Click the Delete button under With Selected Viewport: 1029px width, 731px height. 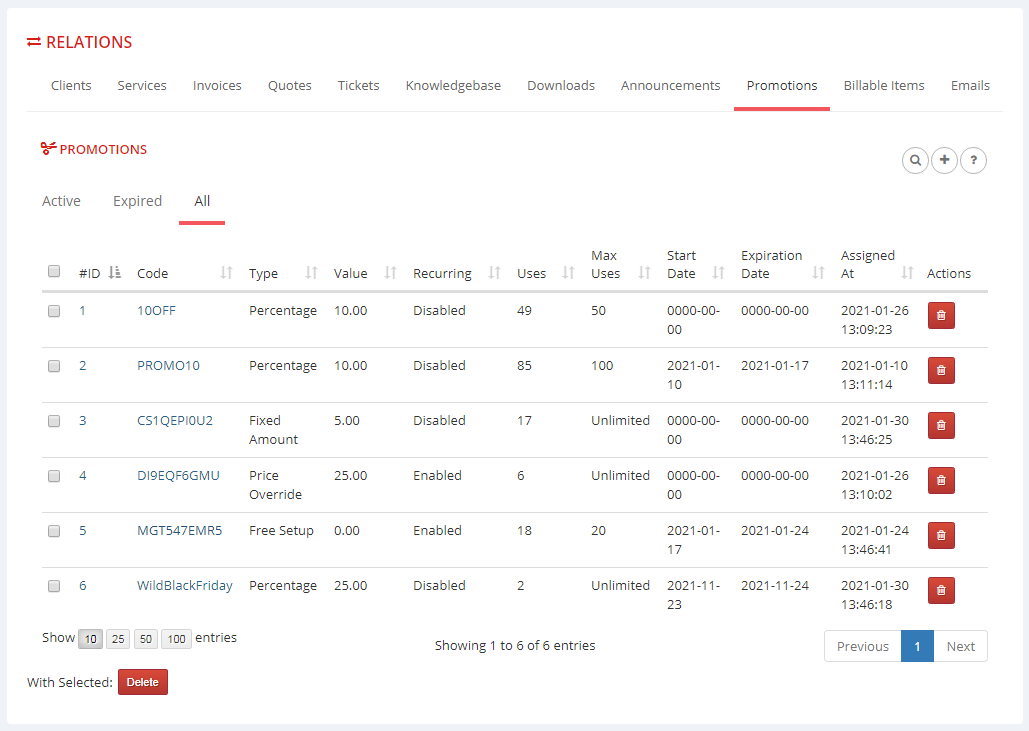pos(142,682)
